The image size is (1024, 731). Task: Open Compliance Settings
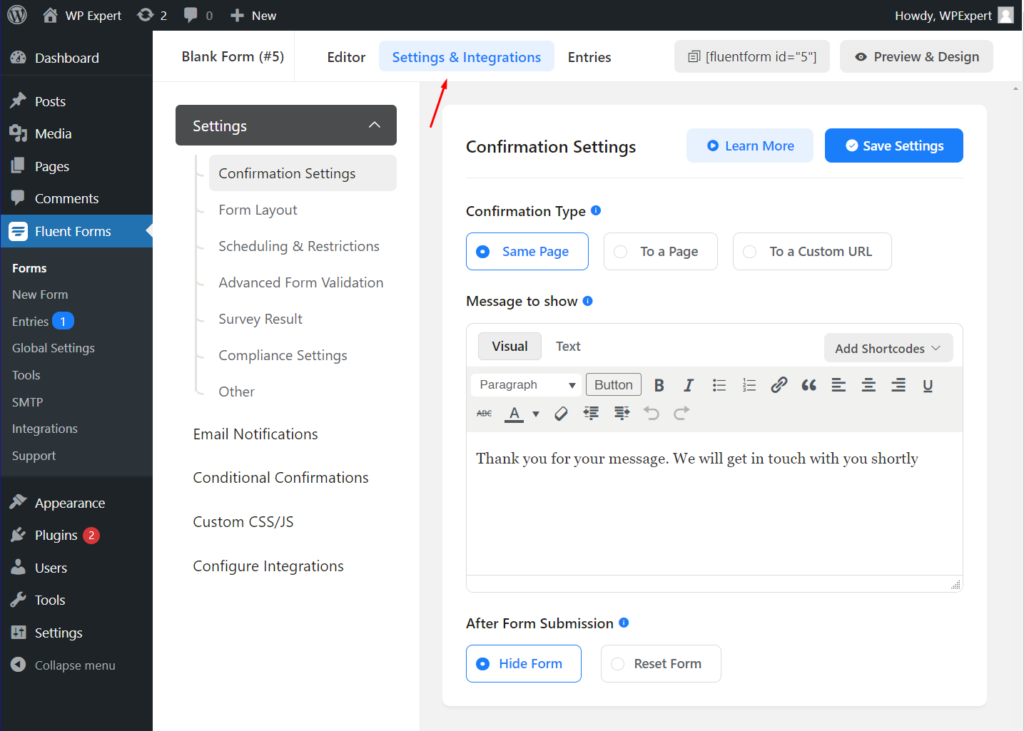283,355
